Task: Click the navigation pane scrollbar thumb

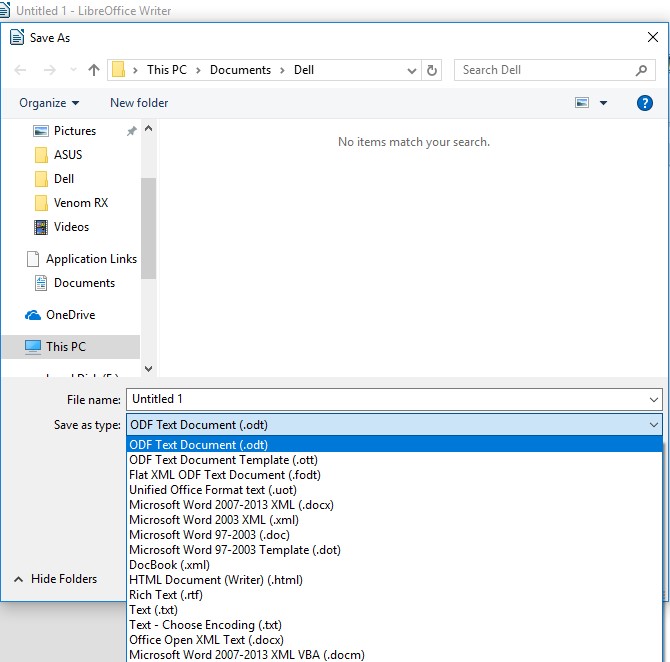Action: [149, 228]
